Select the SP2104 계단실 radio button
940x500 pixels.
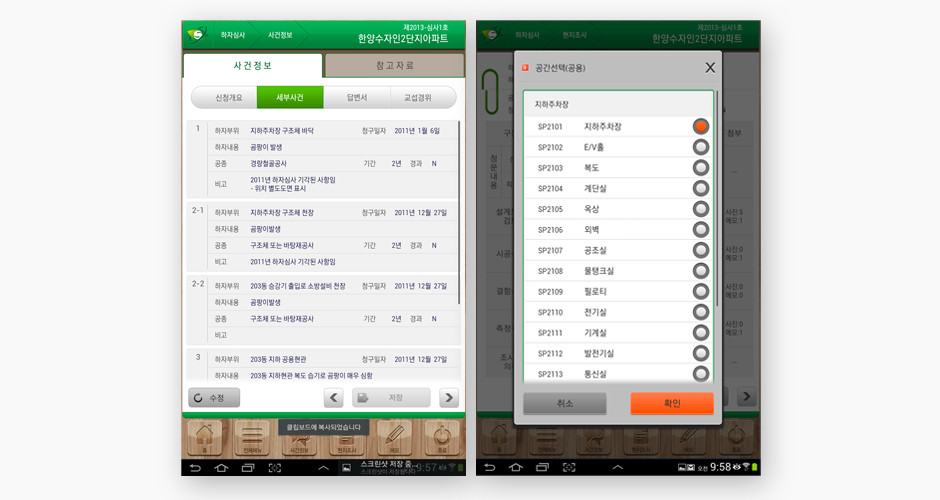point(701,188)
